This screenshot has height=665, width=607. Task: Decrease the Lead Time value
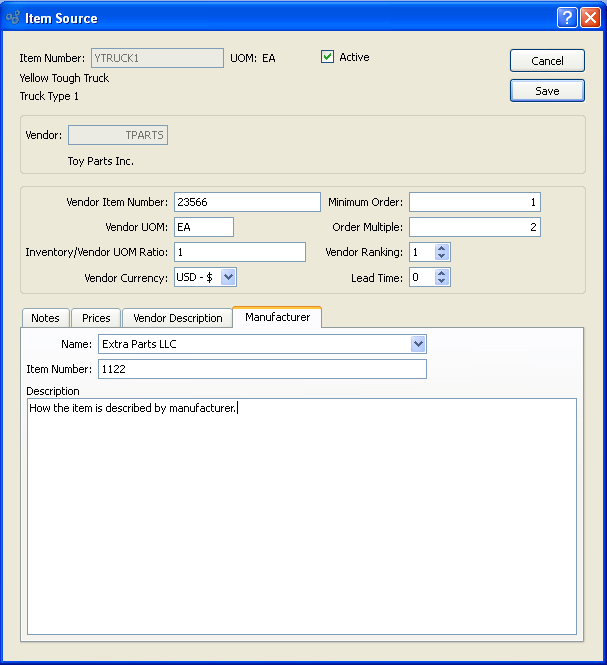pyautogui.click(x=443, y=282)
